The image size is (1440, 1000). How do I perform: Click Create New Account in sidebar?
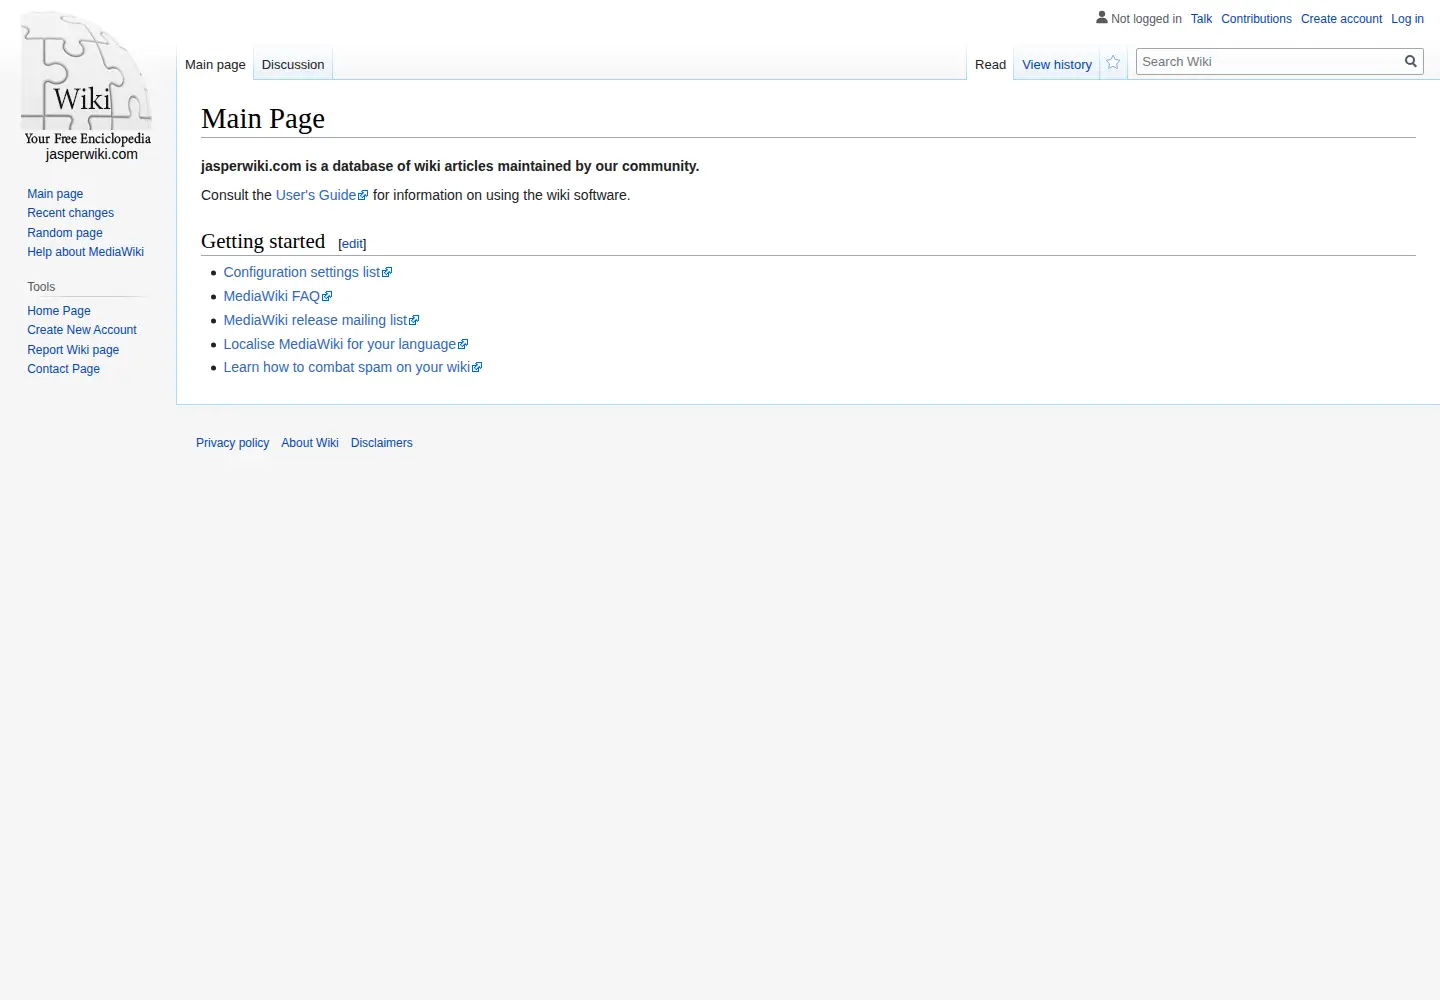(82, 330)
